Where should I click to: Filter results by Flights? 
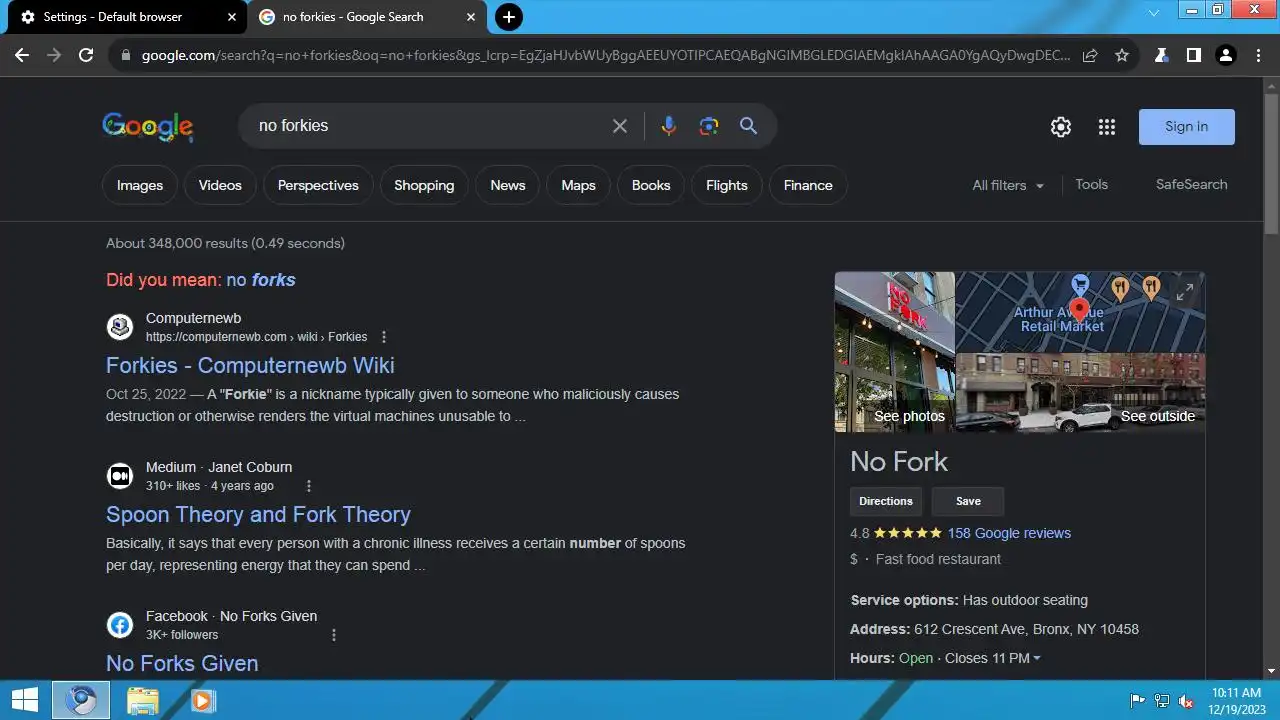point(727,185)
